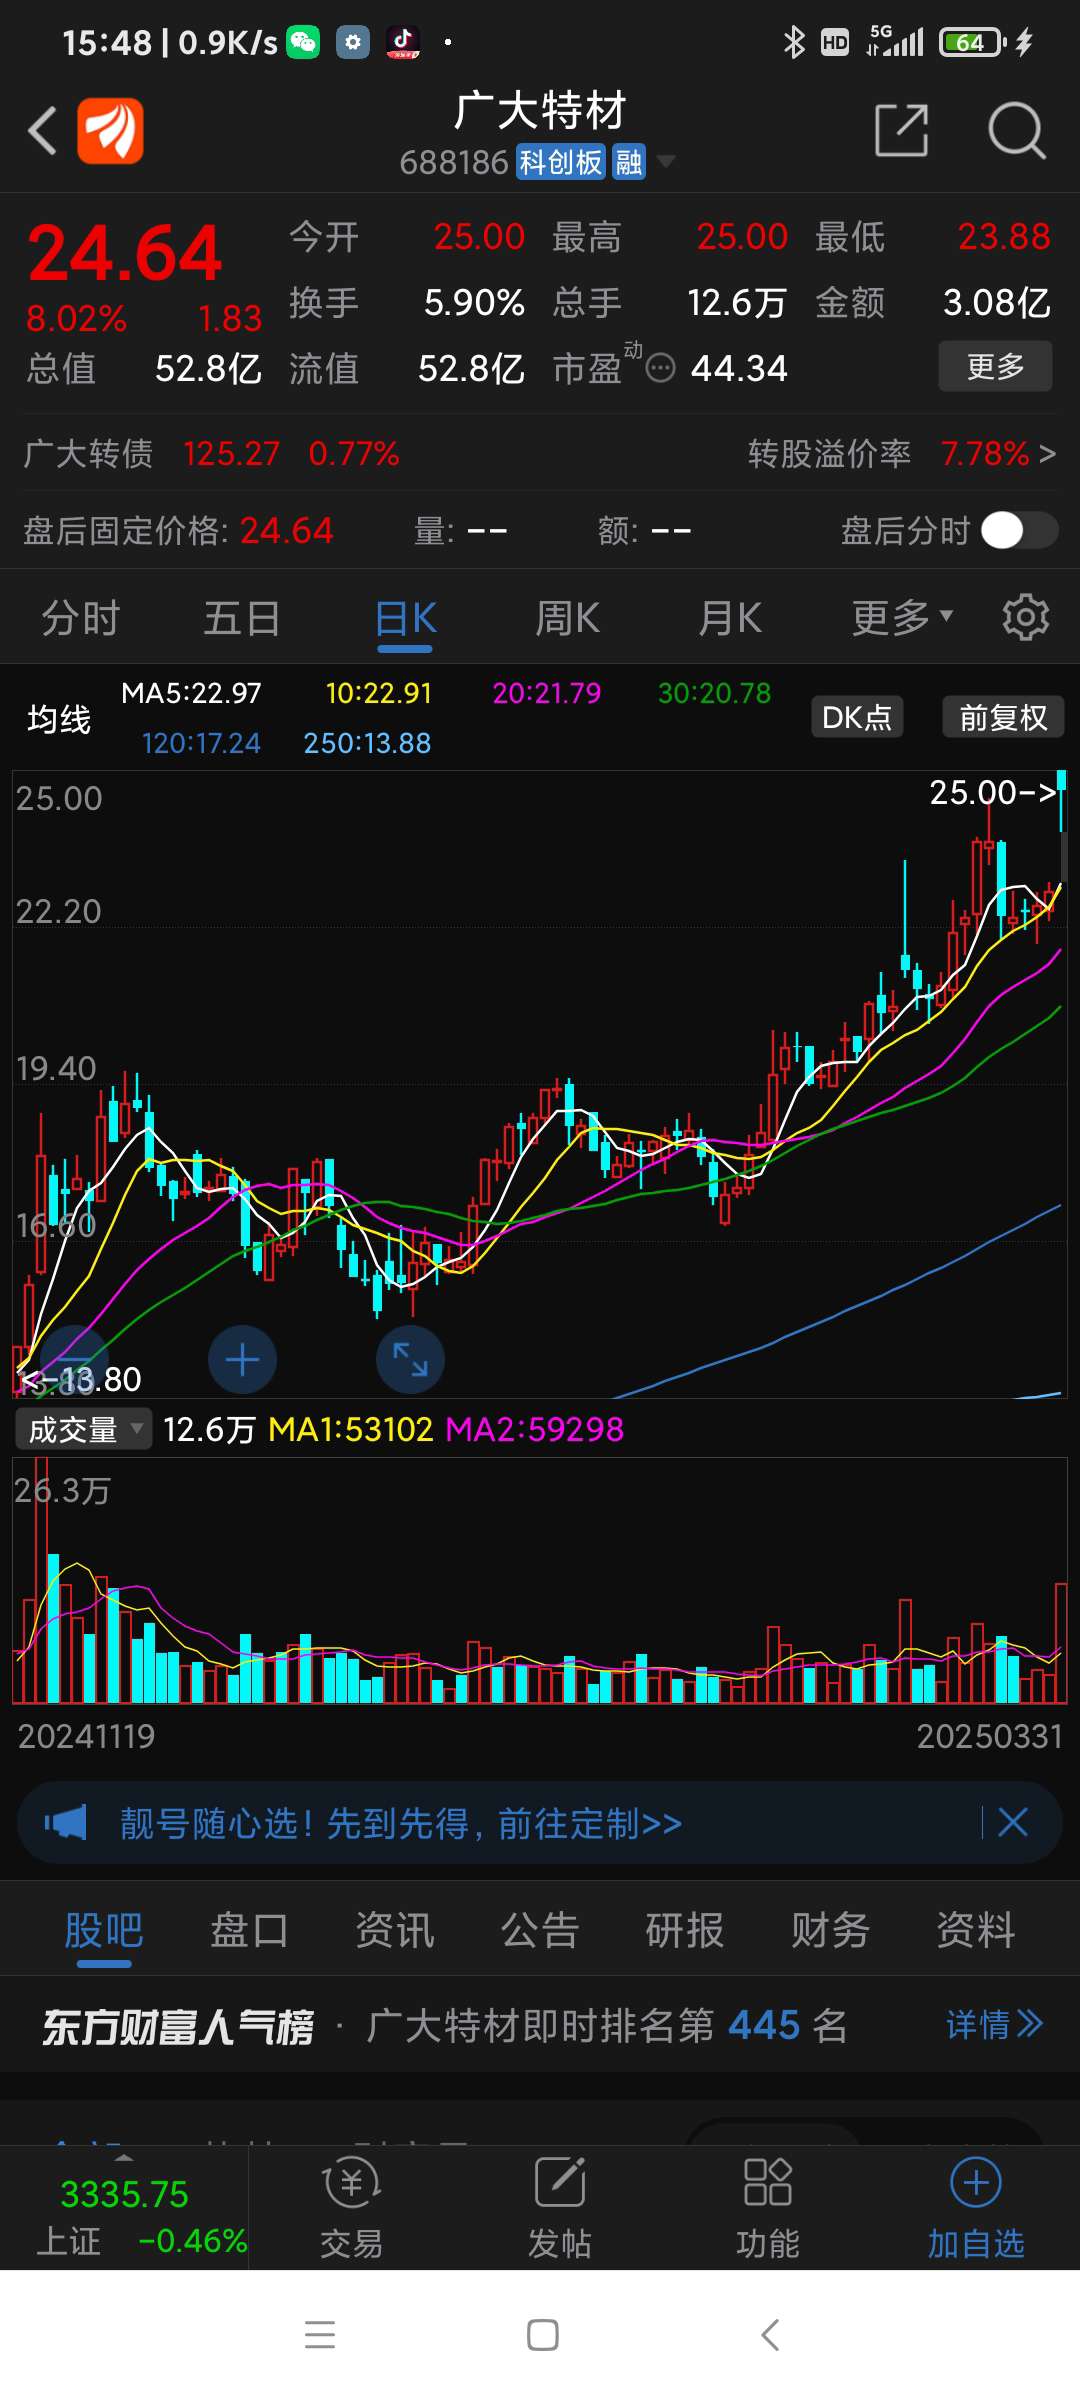
Task: Open chart settings gear icon
Action: [1026, 618]
